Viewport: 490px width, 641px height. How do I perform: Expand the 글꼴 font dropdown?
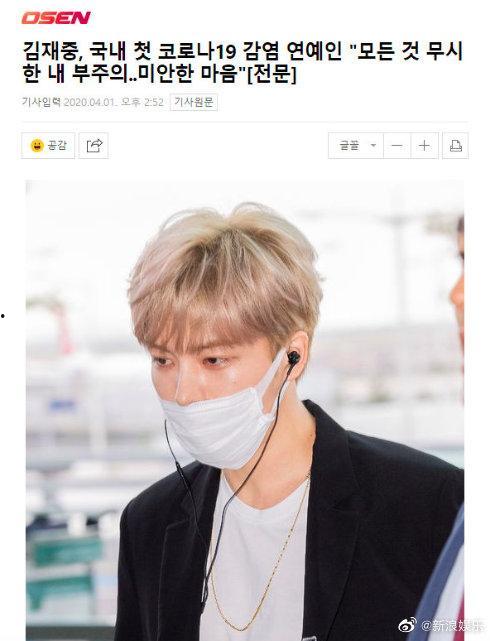point(356,146)
